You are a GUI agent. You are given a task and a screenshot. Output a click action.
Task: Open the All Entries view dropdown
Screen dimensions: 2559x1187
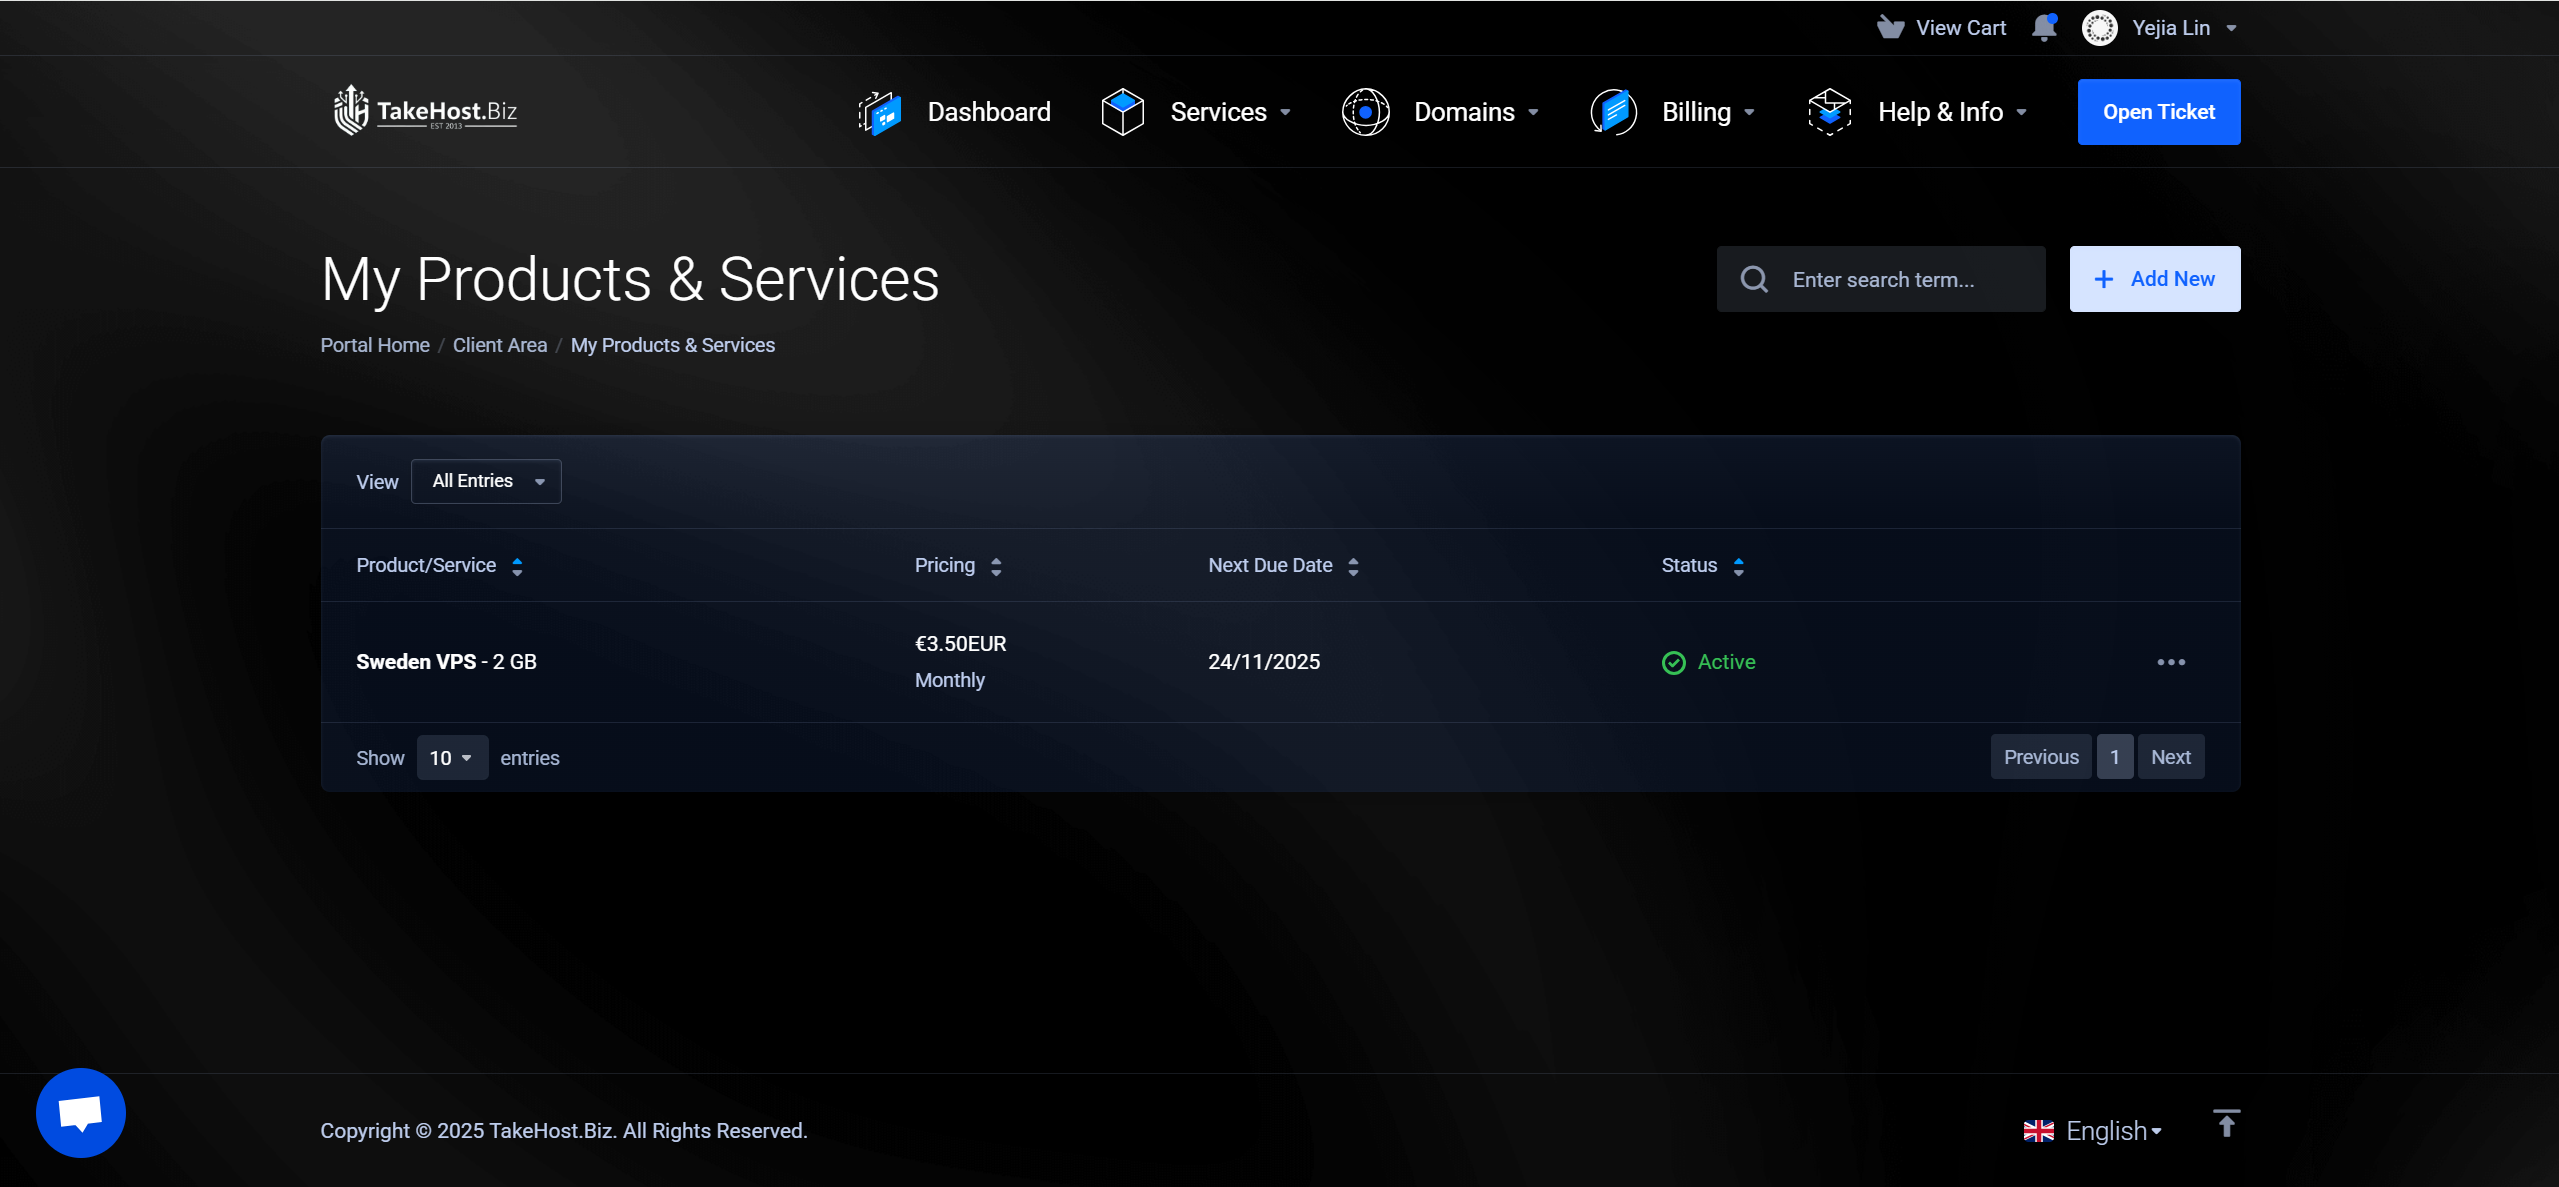[x=486, y=481]
